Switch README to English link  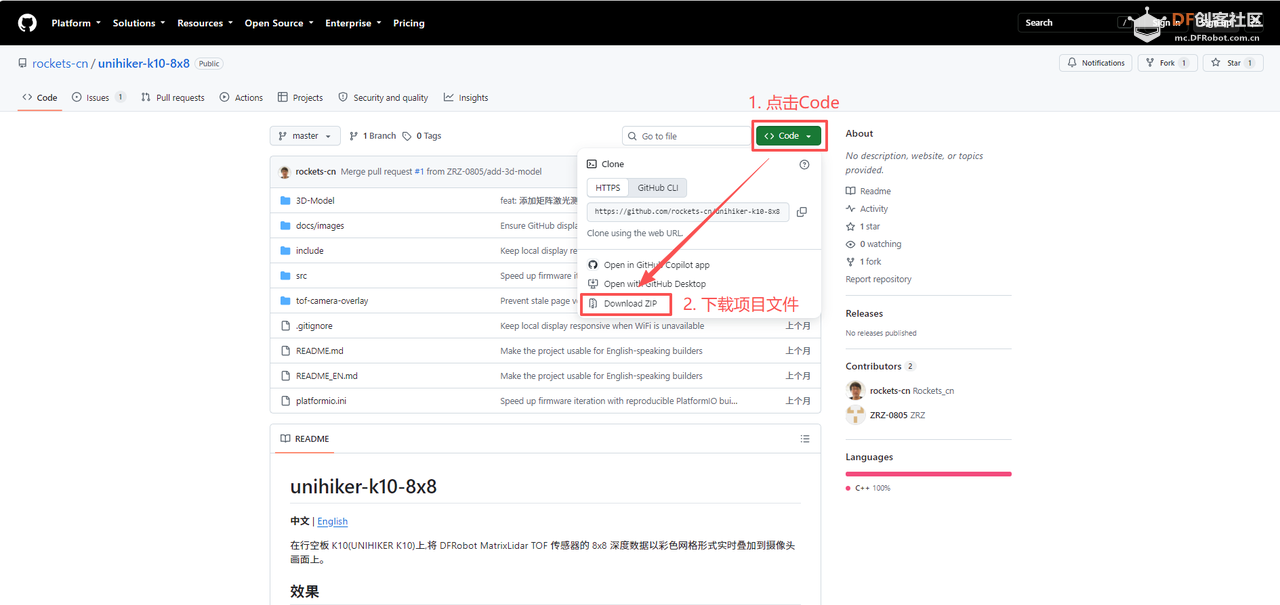point(333,522)
